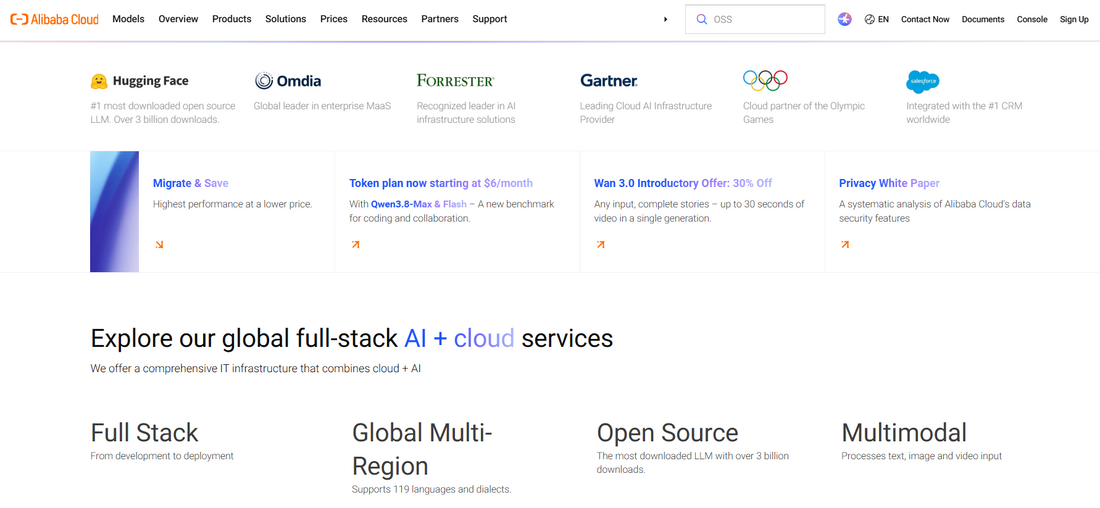The width and height of the screenshot is (1100, 508).
Task: Click the Hugging Face logo
Action: [x=140, y=81]
